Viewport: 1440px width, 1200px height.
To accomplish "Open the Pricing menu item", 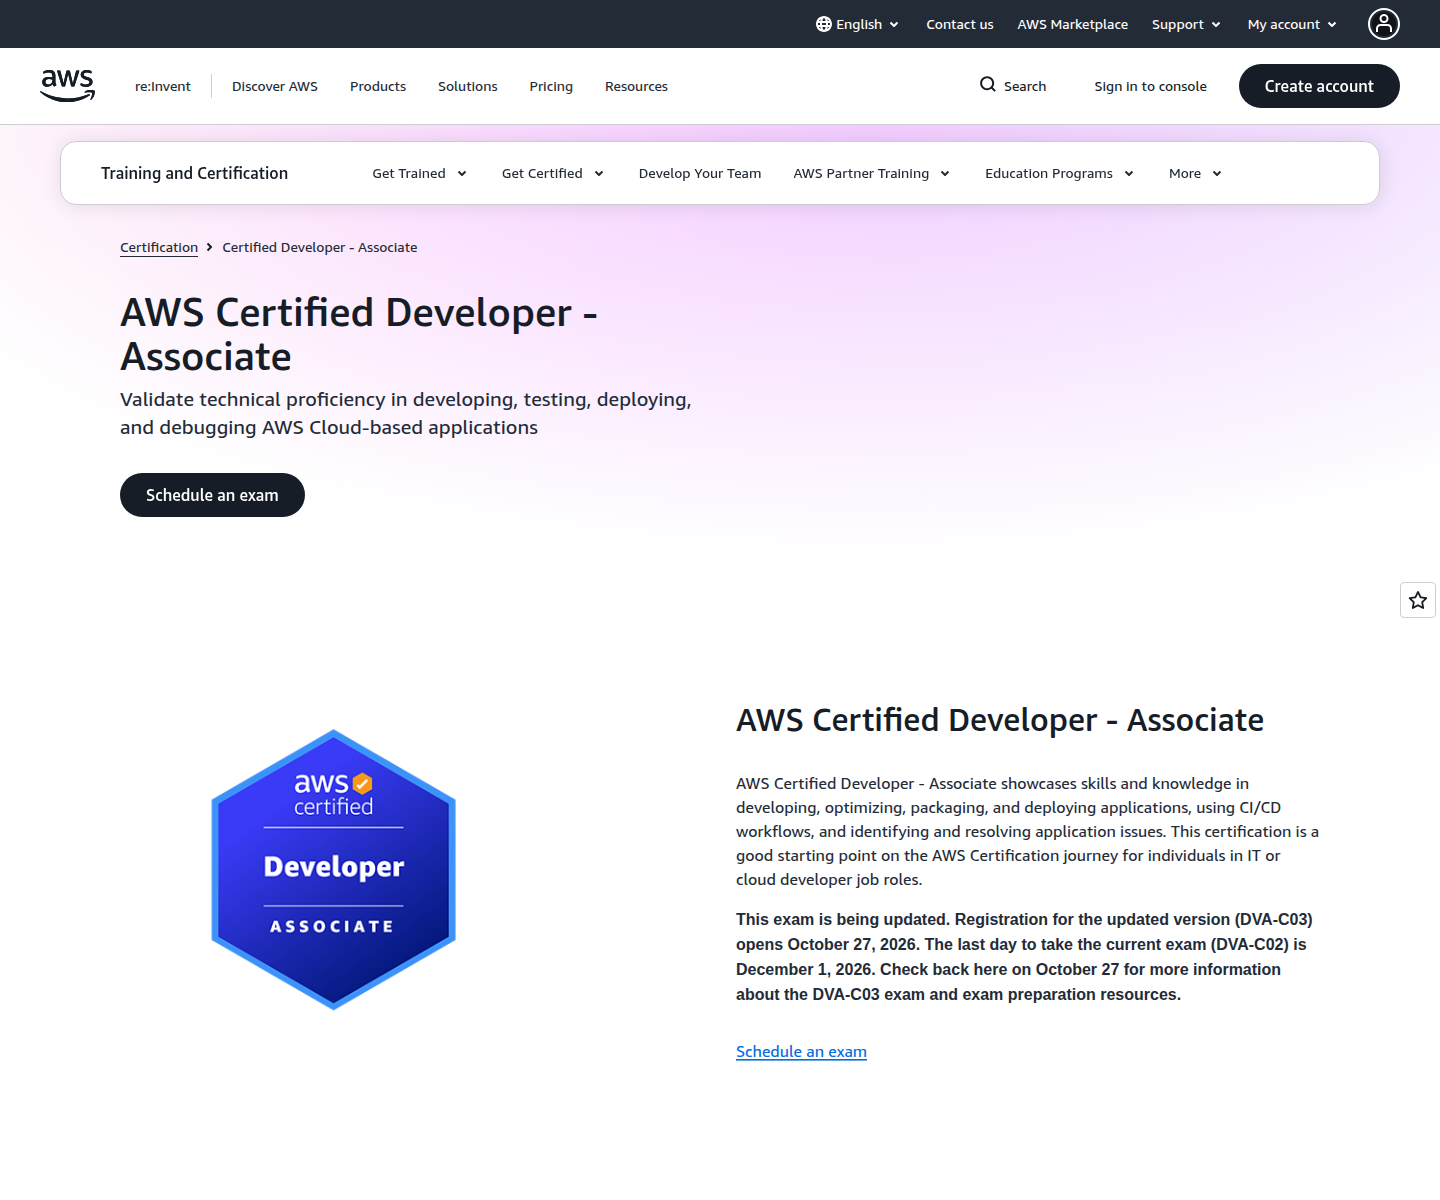I will (551, 86).
